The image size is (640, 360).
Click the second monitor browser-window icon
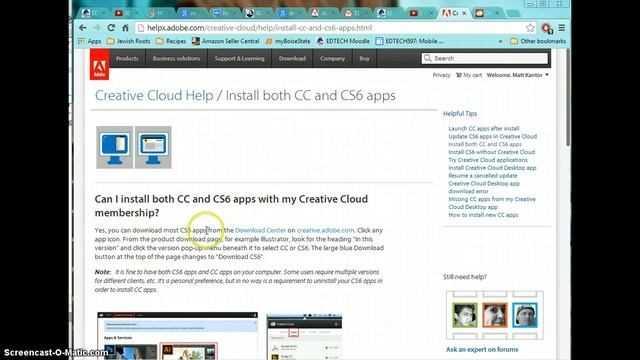click(153, 147)
